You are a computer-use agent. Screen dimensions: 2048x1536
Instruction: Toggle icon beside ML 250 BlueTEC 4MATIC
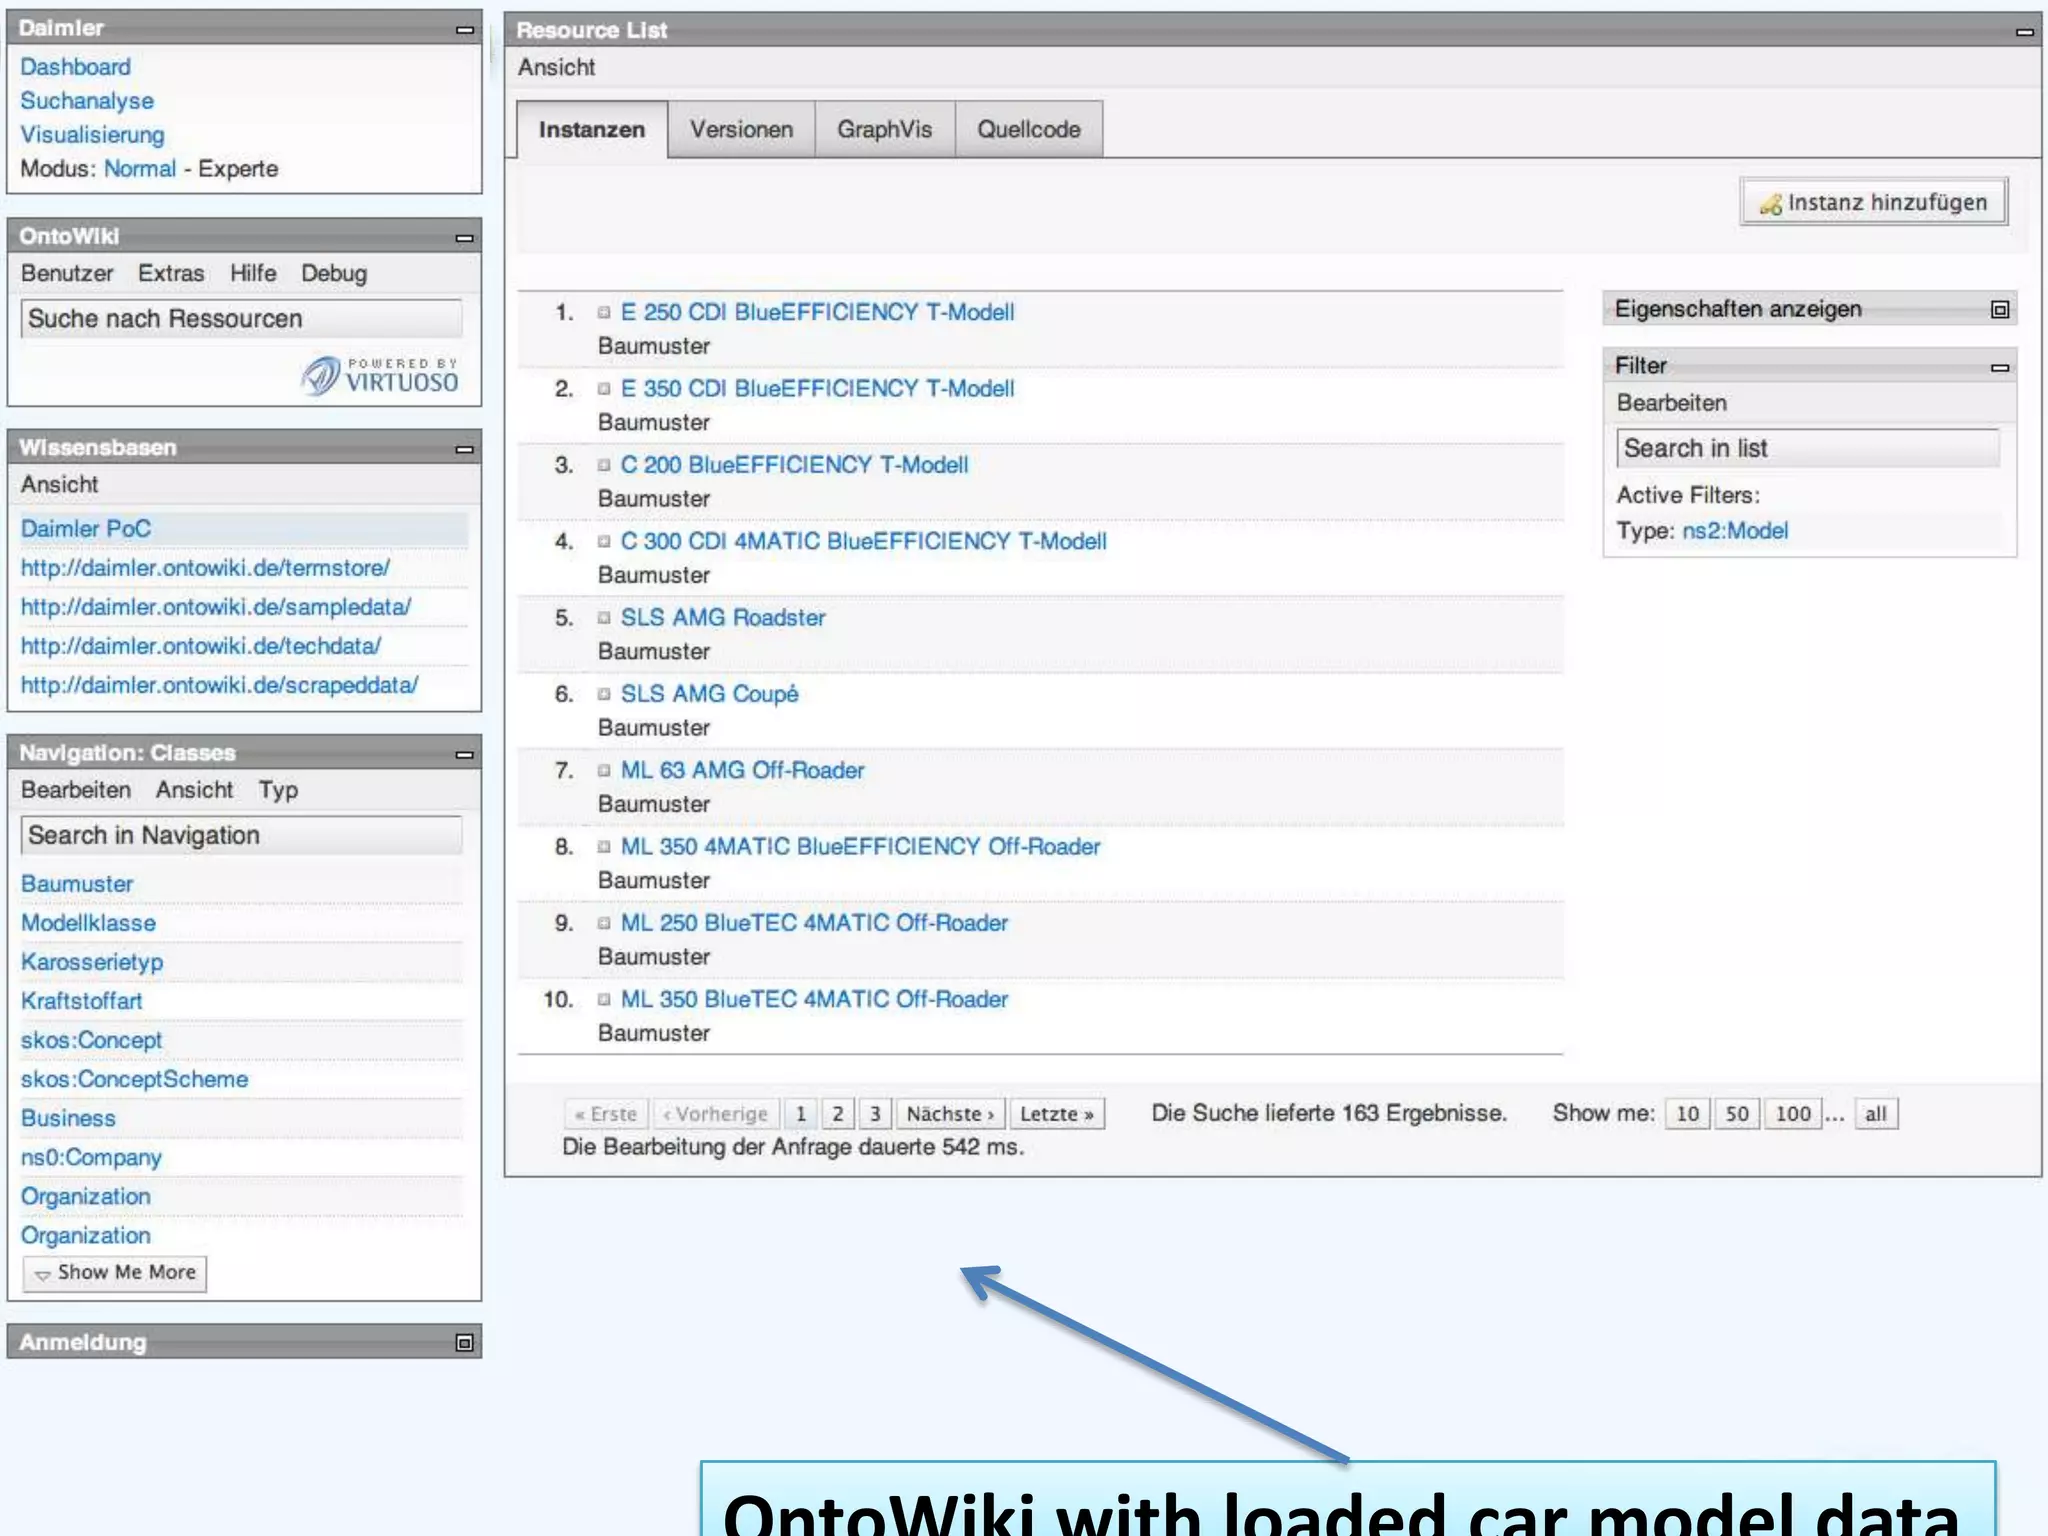(x=604, y=922)
